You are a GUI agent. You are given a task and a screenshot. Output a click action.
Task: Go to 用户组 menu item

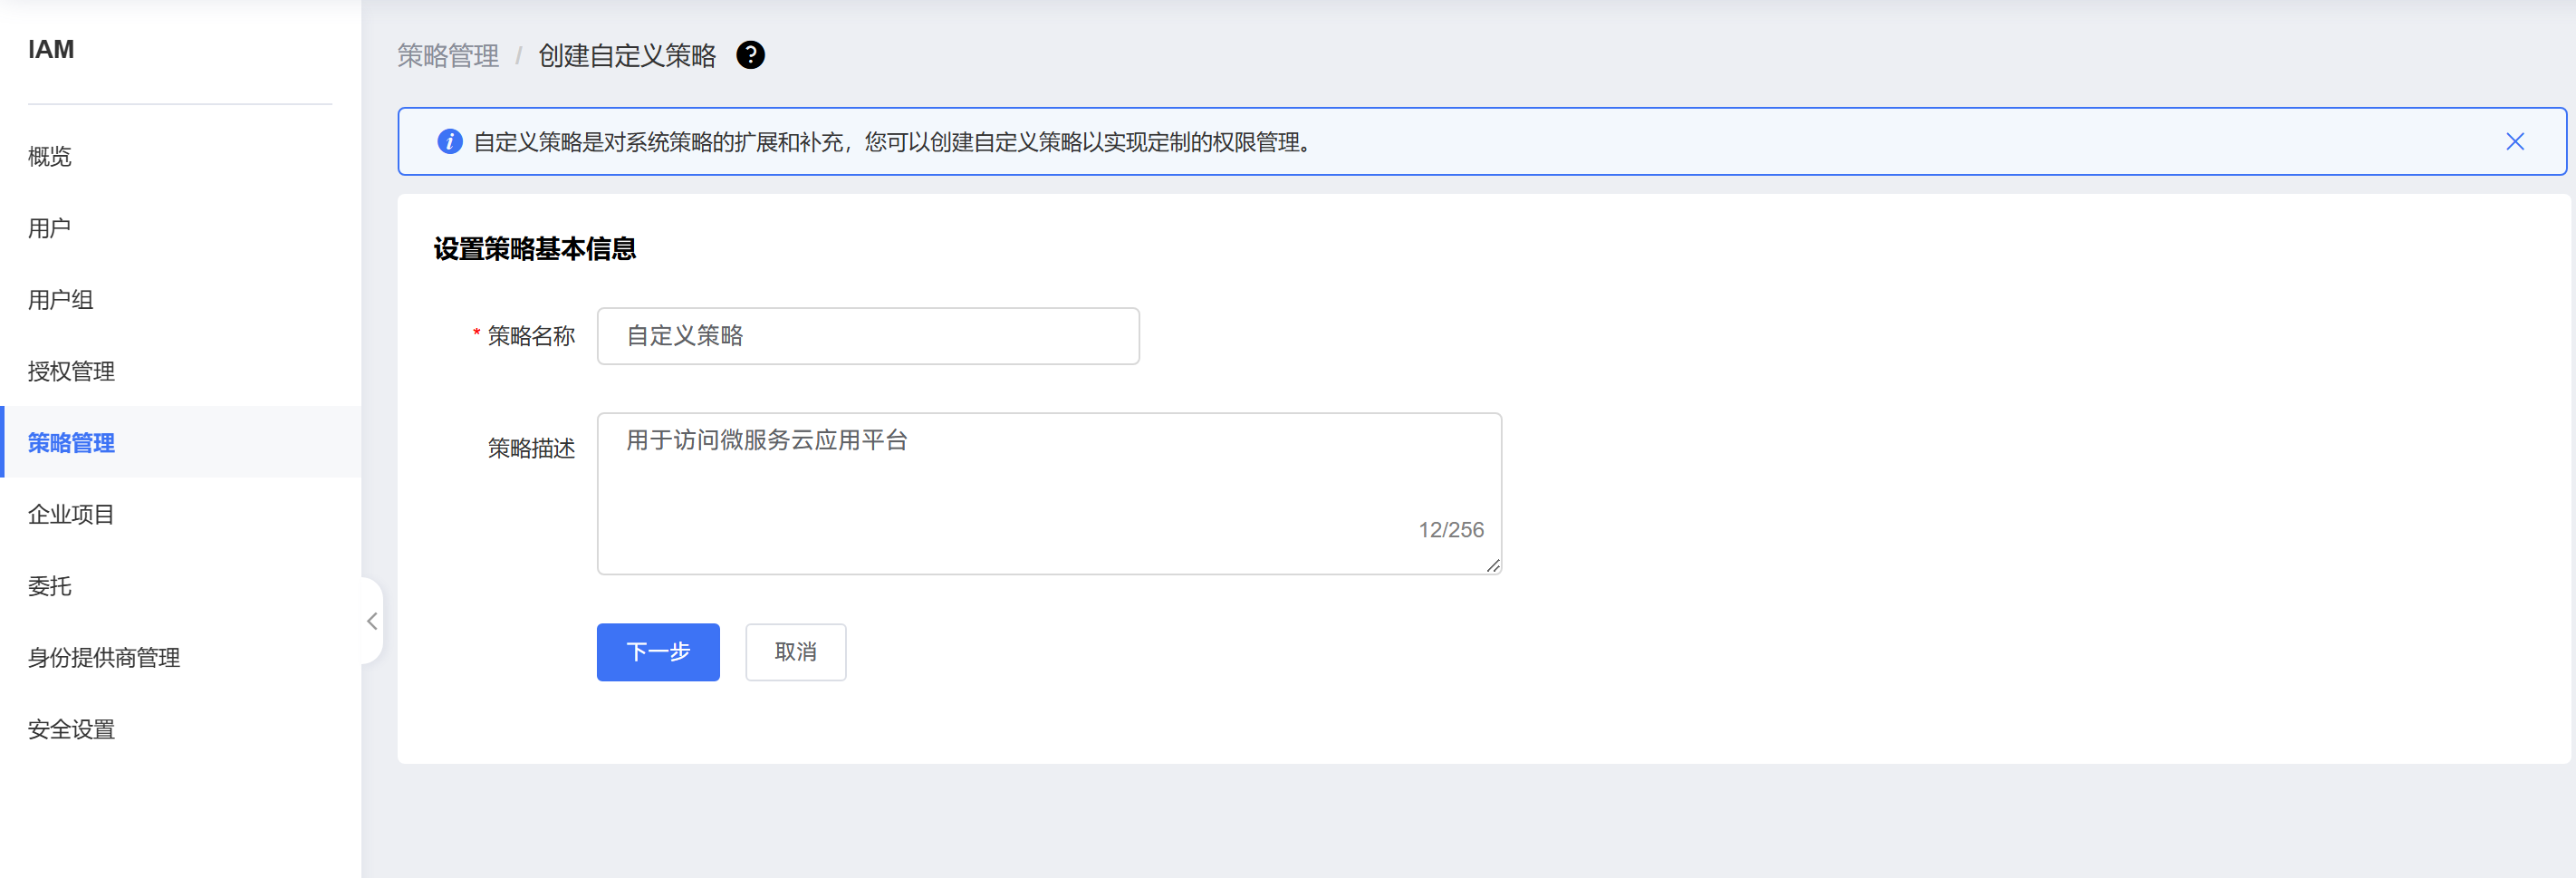[x=61, y=300]
